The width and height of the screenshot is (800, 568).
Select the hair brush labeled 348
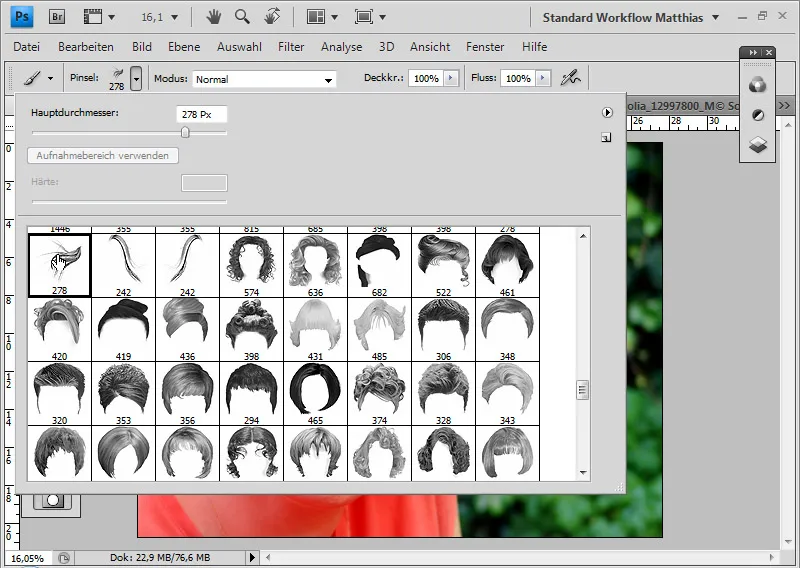pyautogui.click(x=508, y=330)
